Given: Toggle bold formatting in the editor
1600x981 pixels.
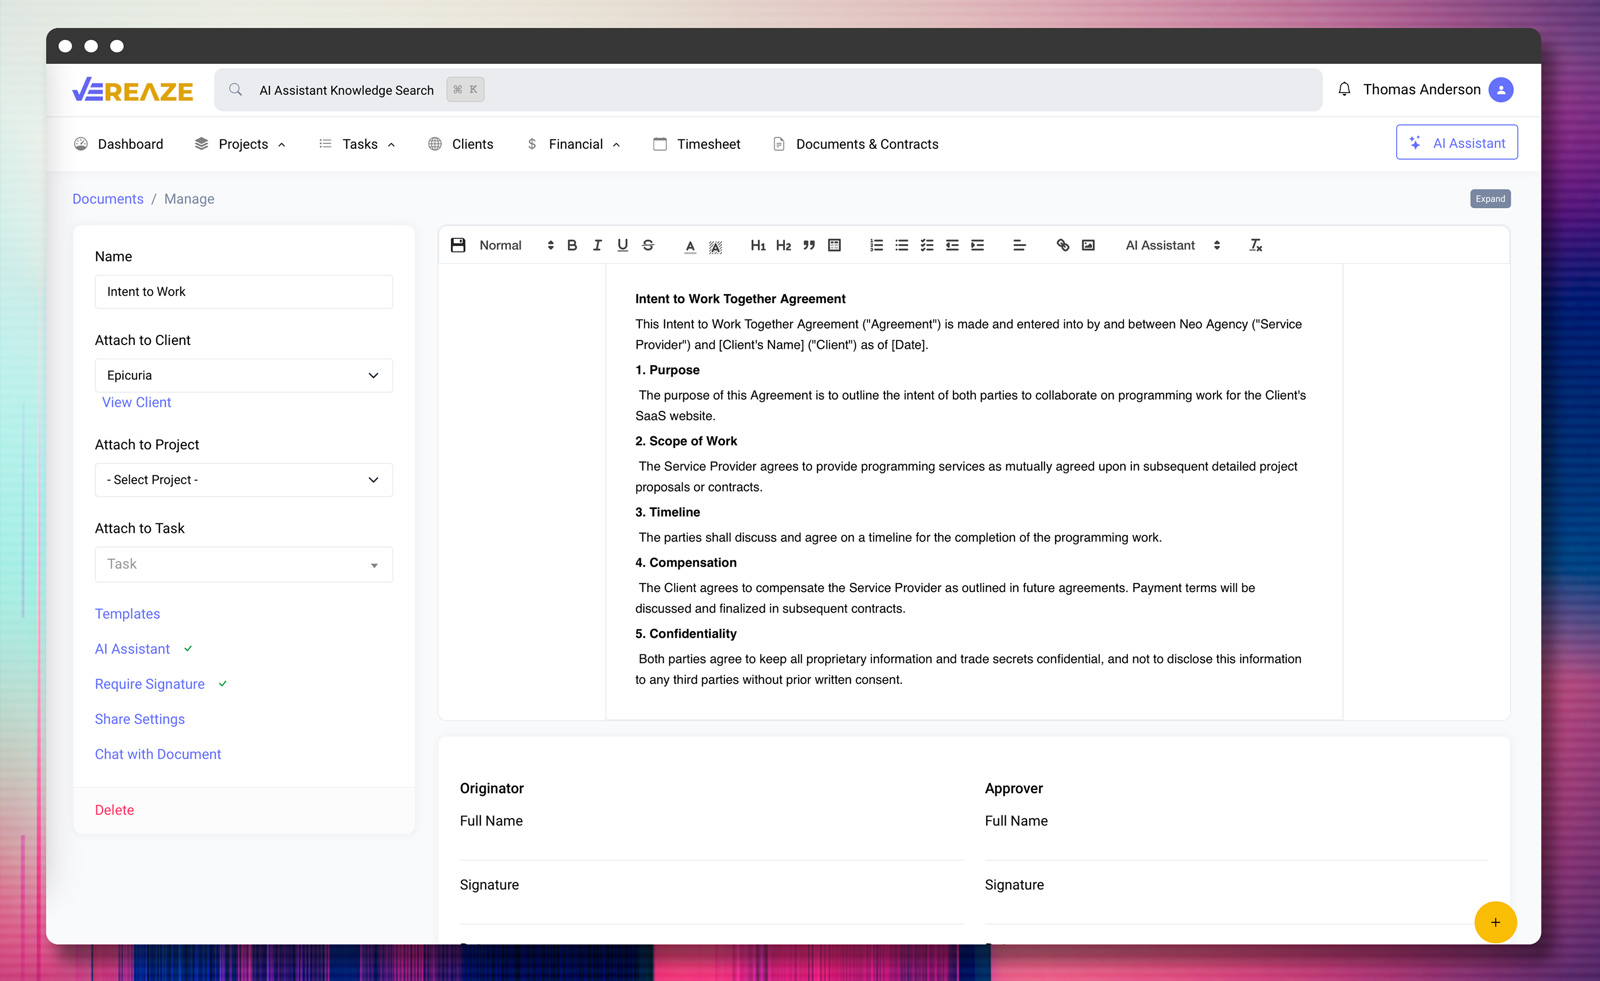Looking at the screenshot, I should (572, 245).
